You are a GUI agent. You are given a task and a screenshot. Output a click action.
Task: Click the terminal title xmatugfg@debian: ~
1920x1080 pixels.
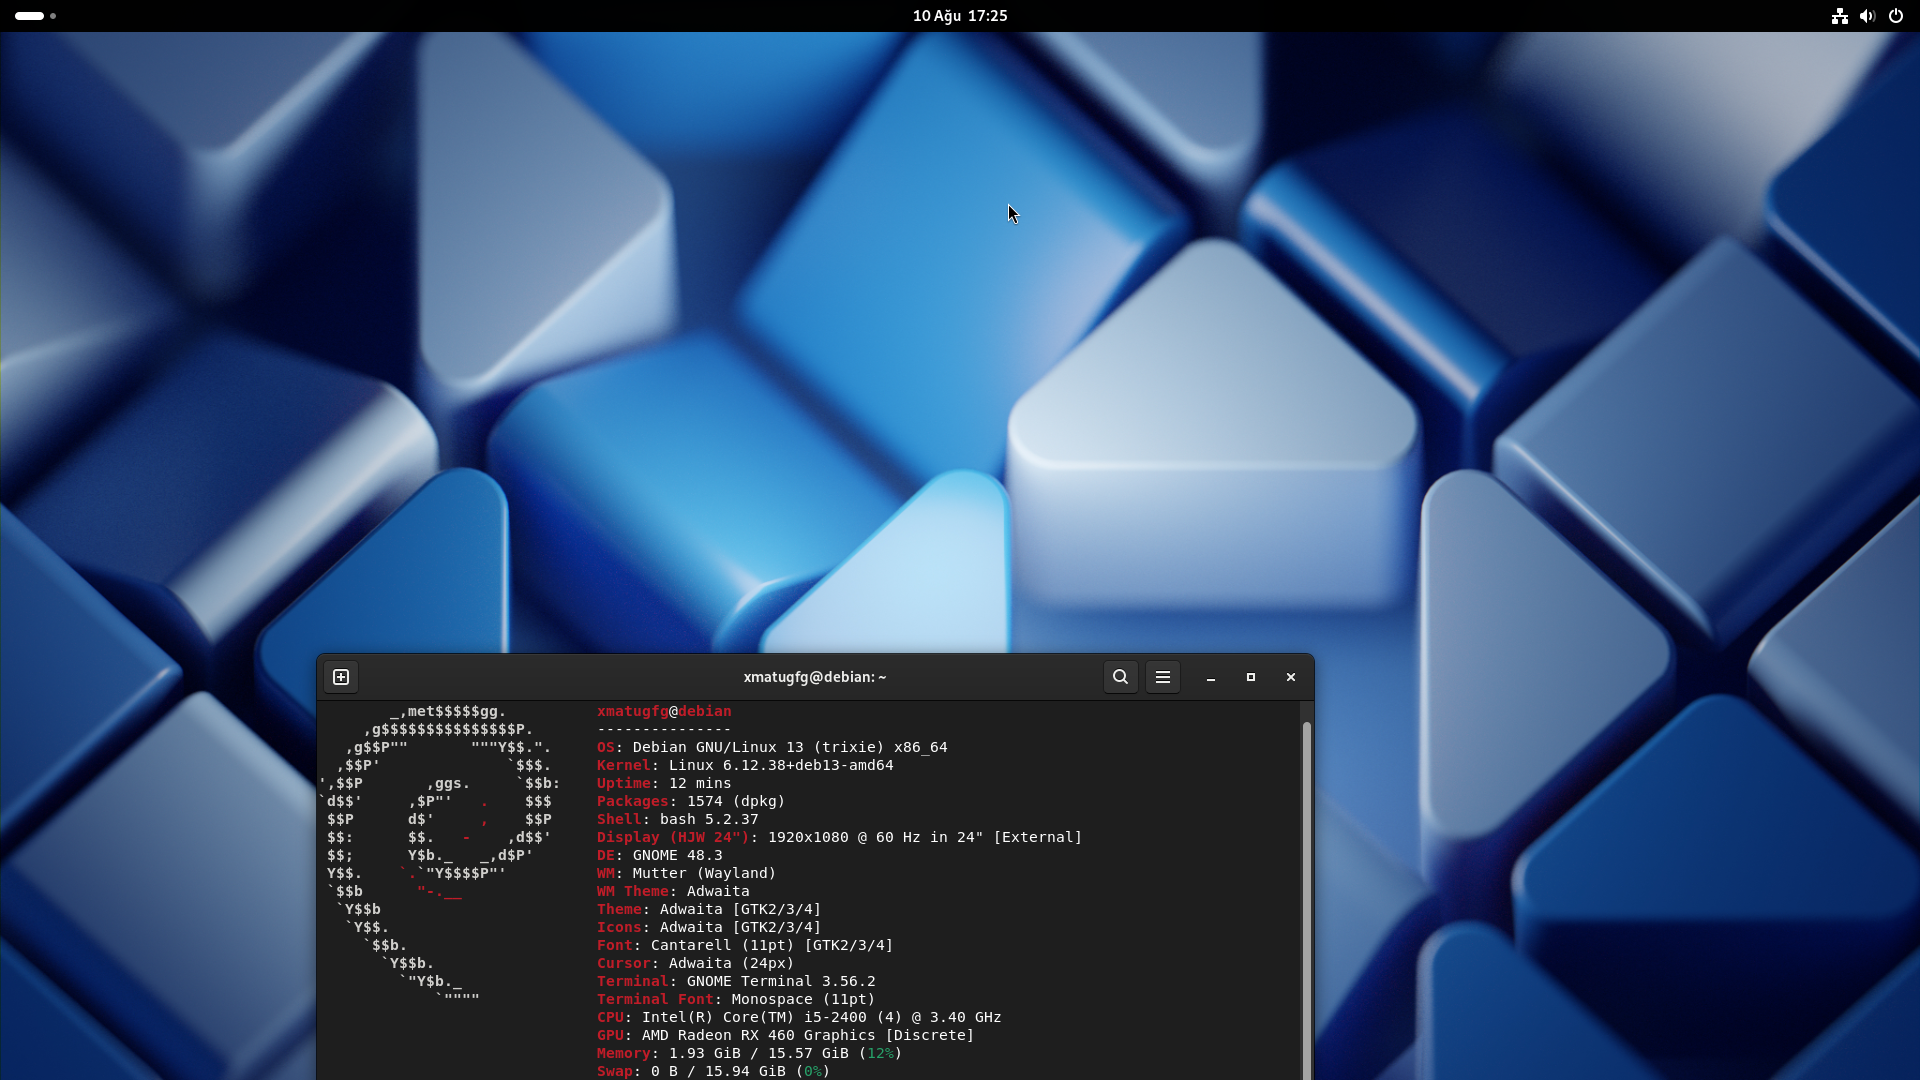pyautogui.click(x=814, y=677)
